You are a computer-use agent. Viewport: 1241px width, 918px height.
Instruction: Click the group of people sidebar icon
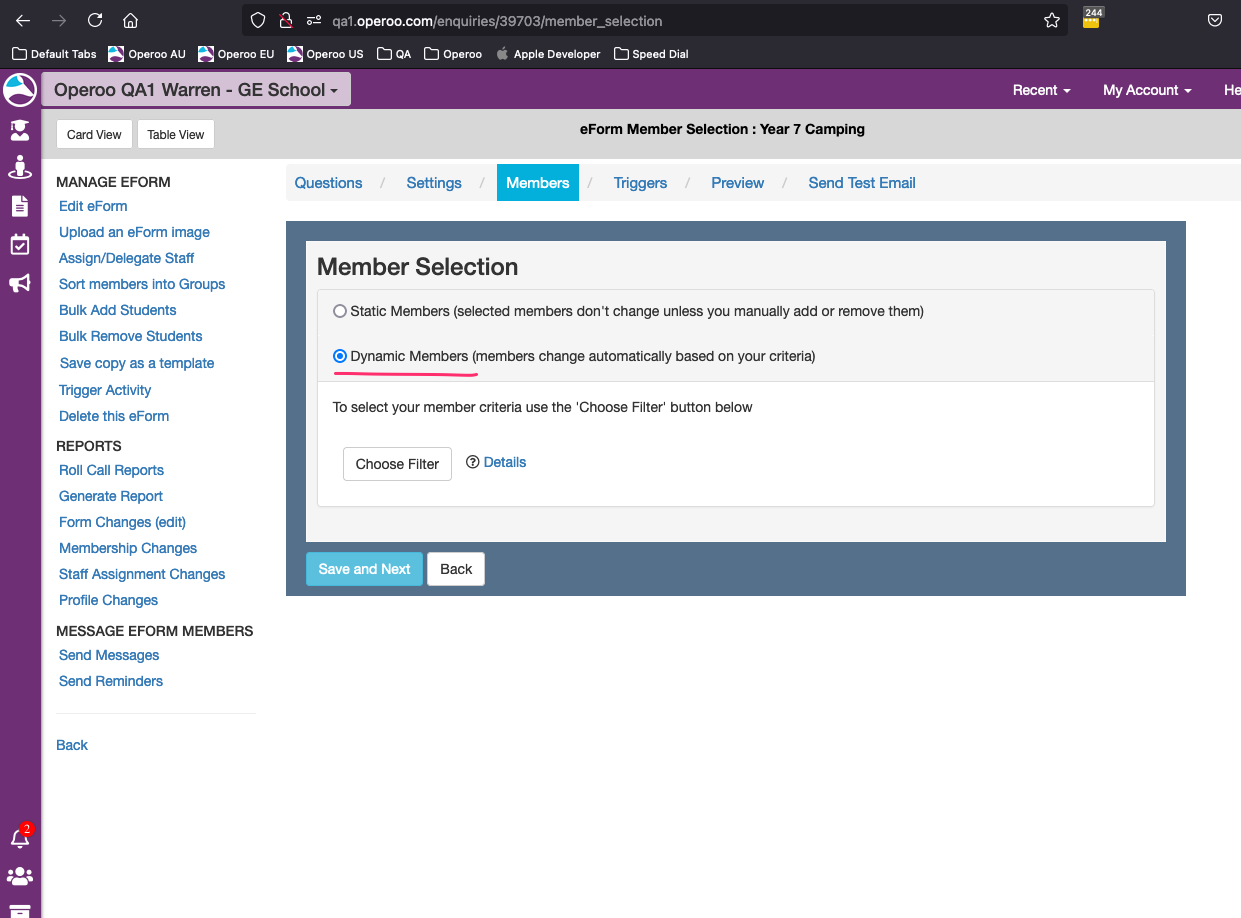(x=20, y=876)
